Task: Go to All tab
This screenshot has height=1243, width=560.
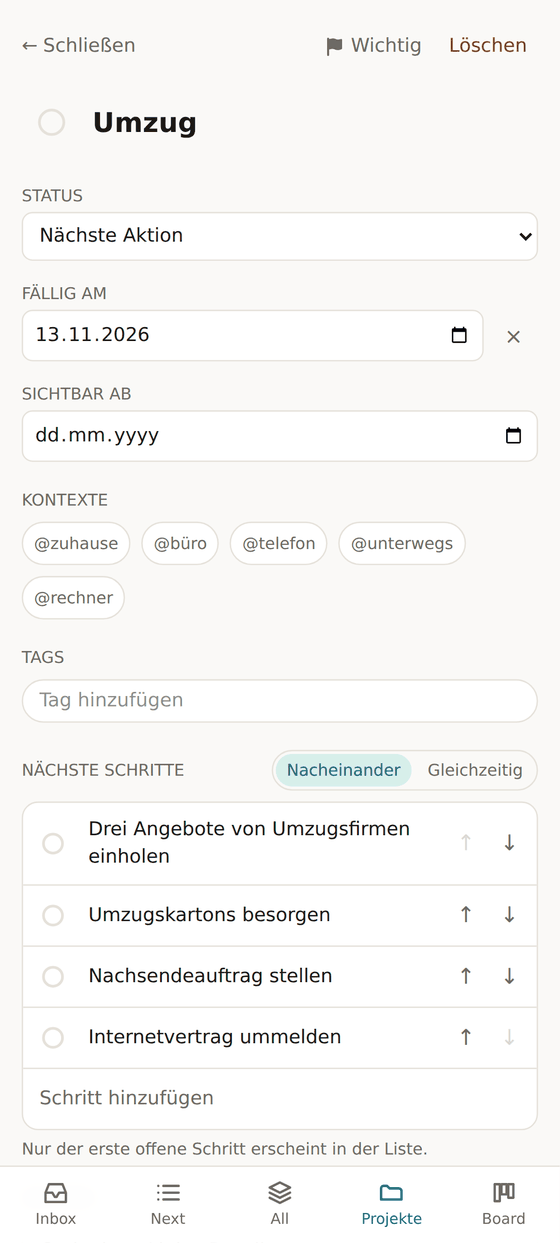Action: pyautogui.click(x=280, y=1204)
